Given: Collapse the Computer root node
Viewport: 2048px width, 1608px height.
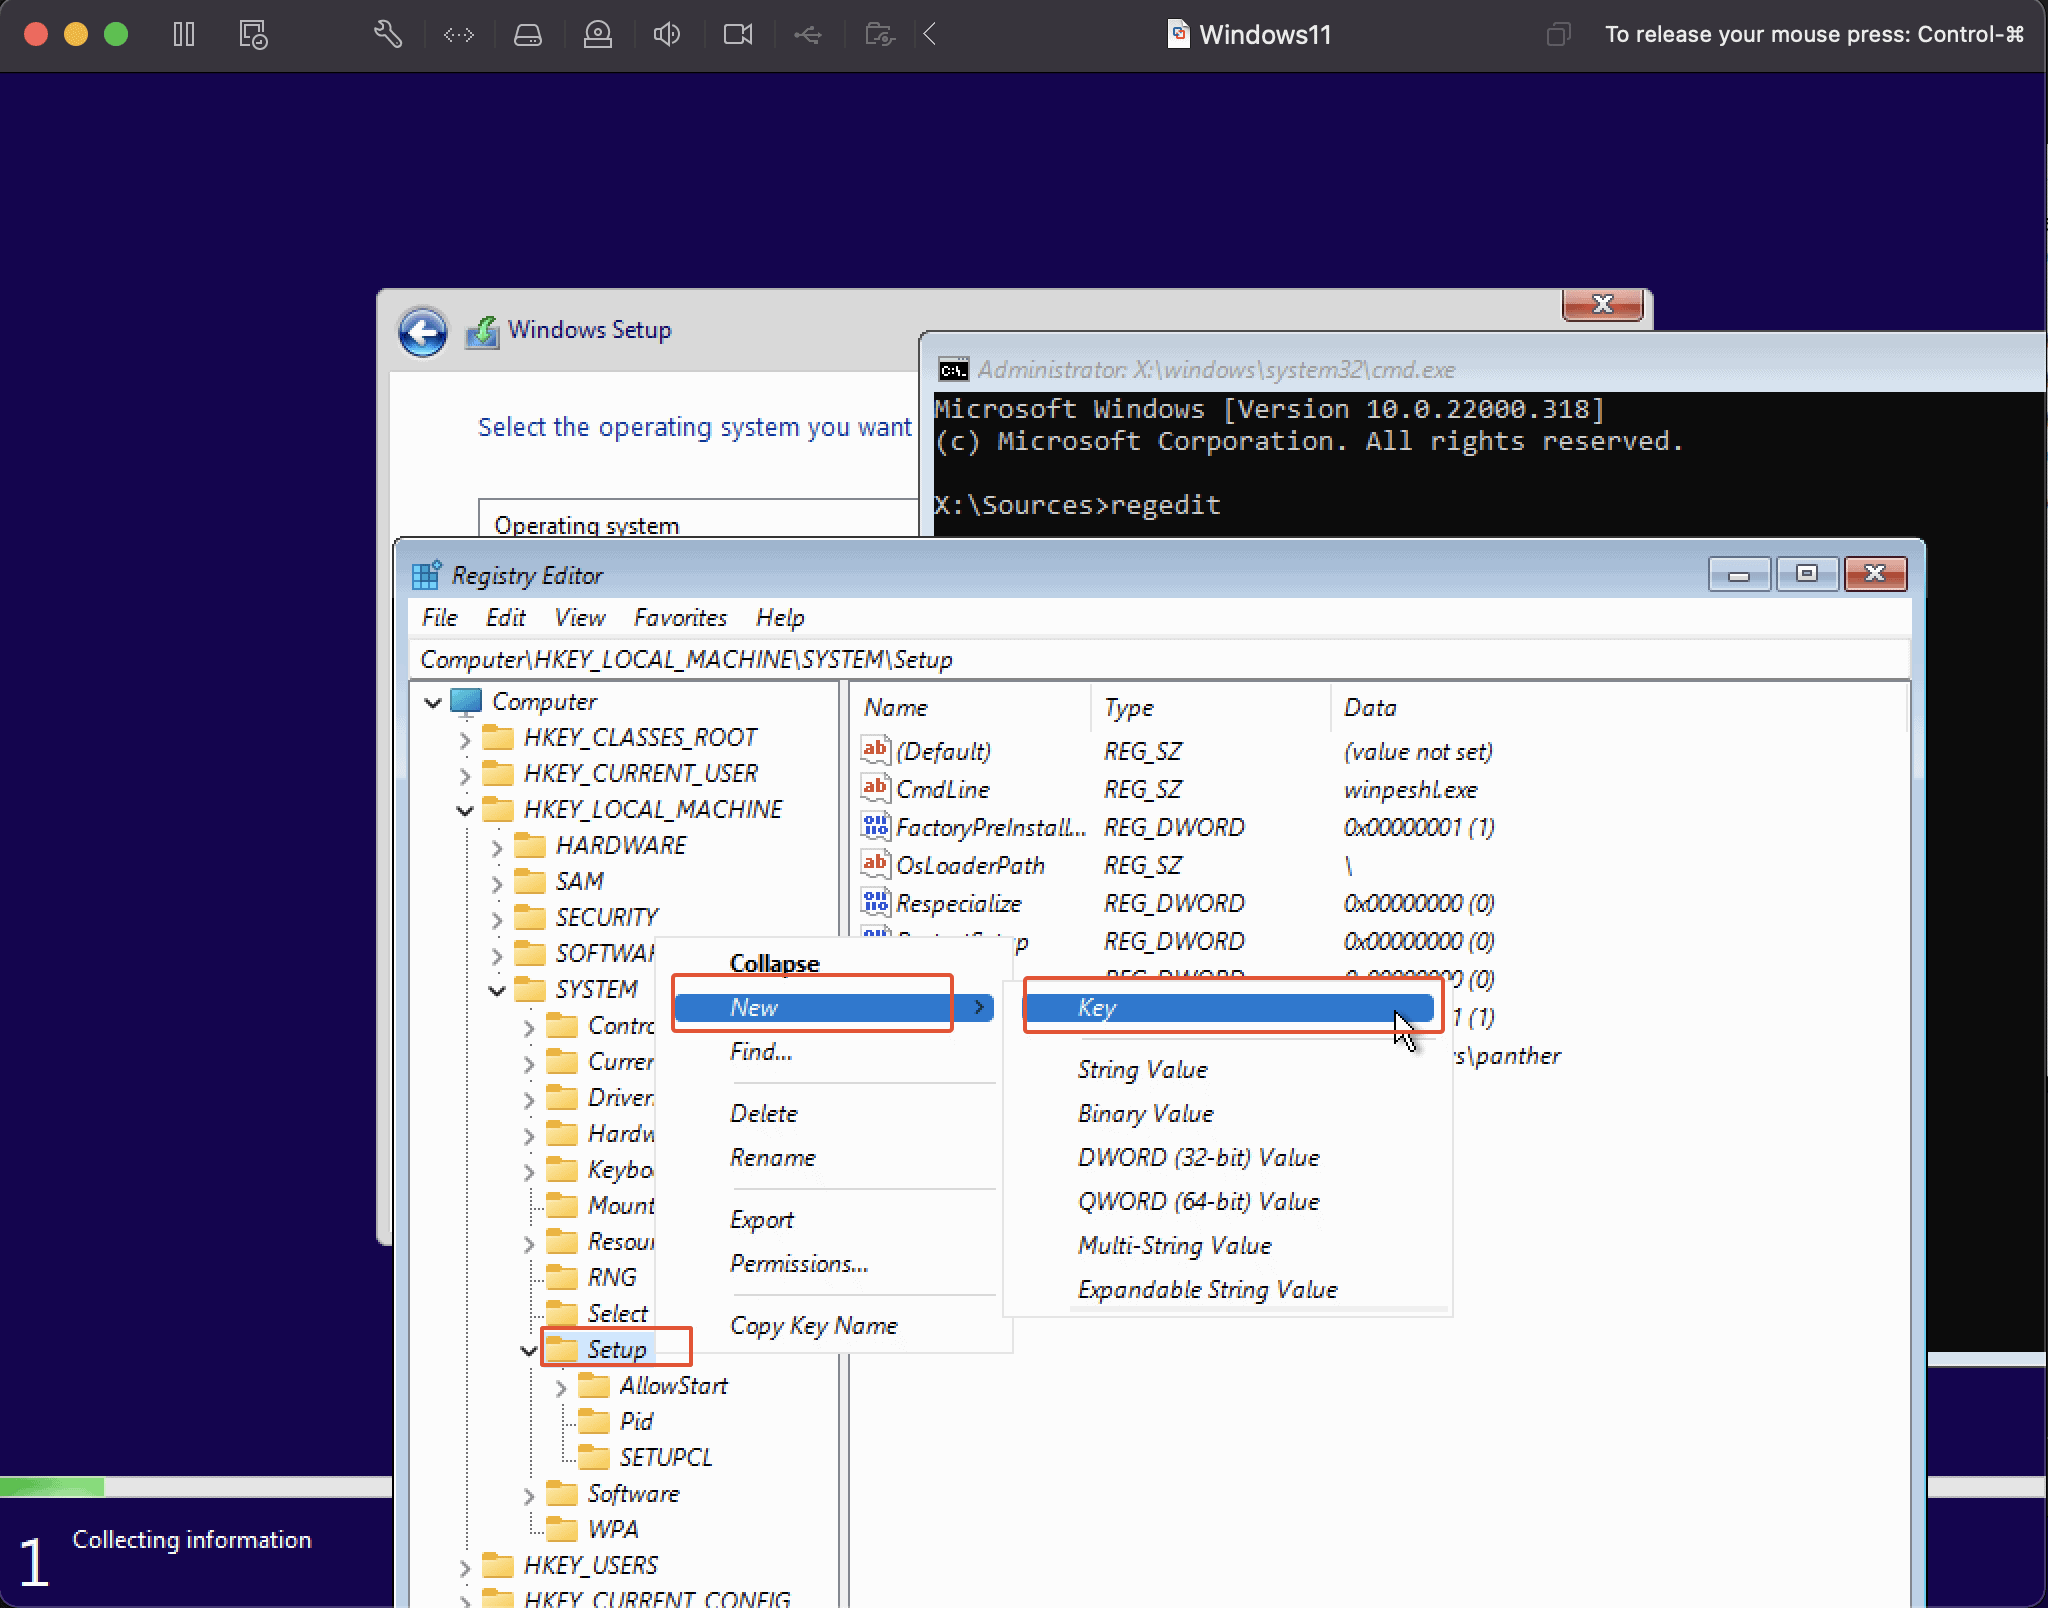Looking at the screenshot, I should [x=433, y=703].
